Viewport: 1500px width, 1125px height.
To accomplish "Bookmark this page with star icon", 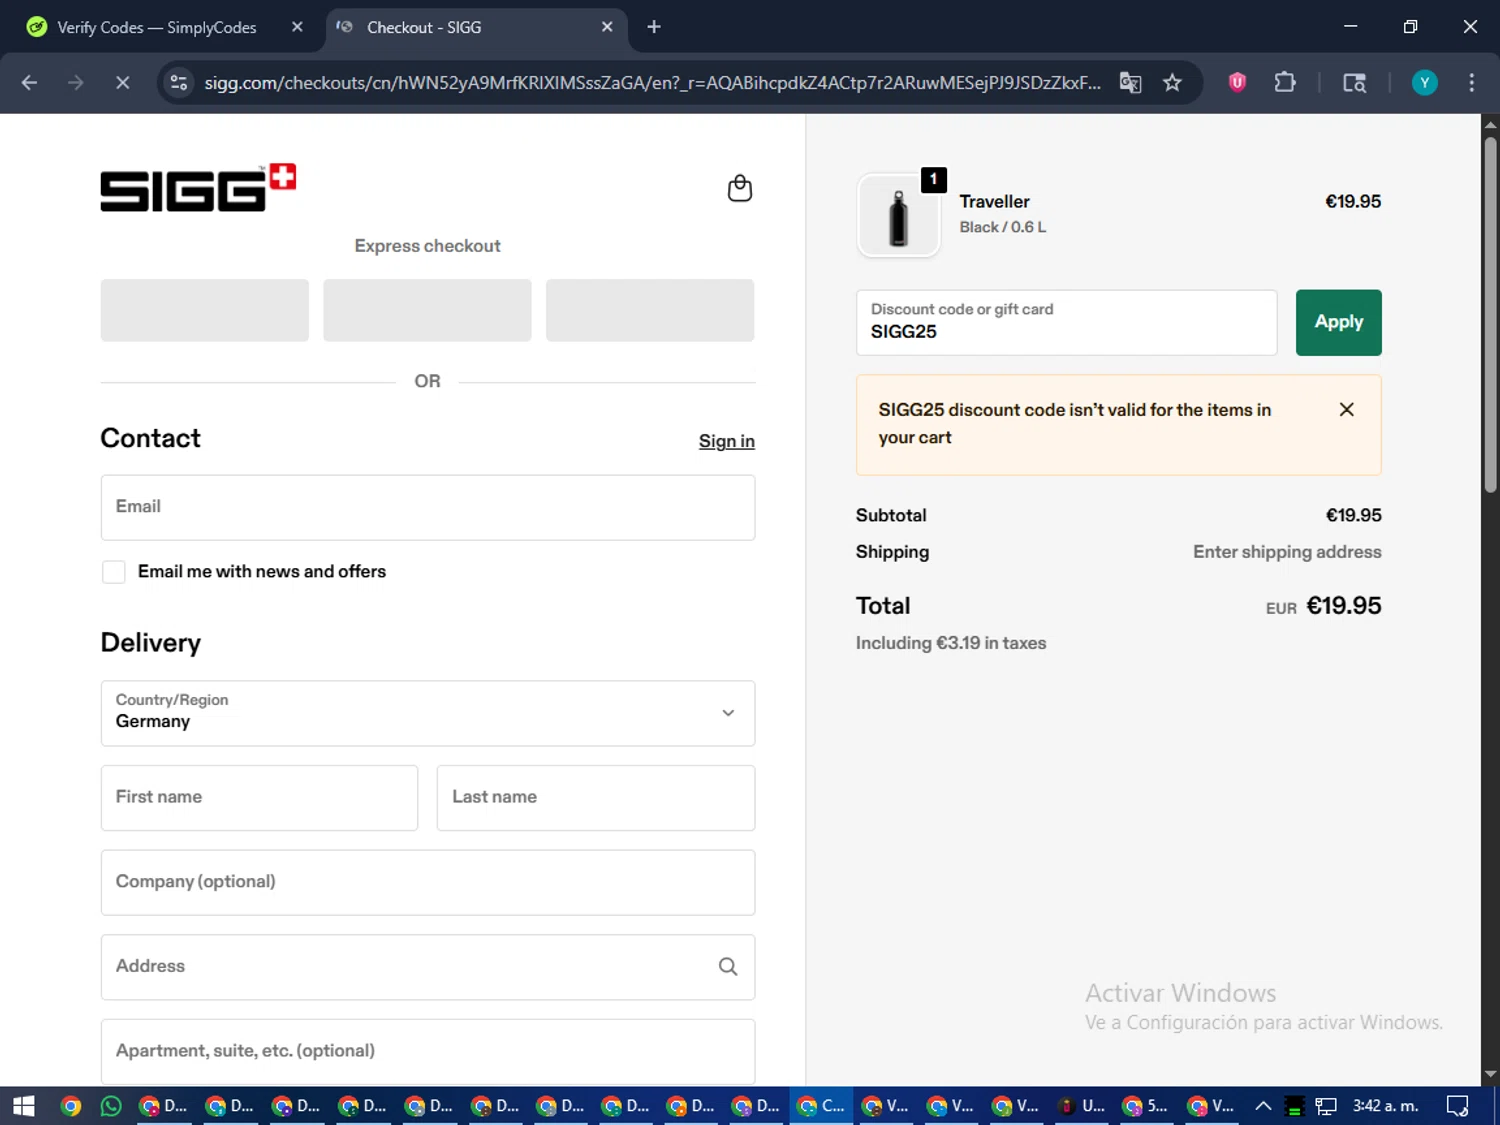I will point(1172,83).
